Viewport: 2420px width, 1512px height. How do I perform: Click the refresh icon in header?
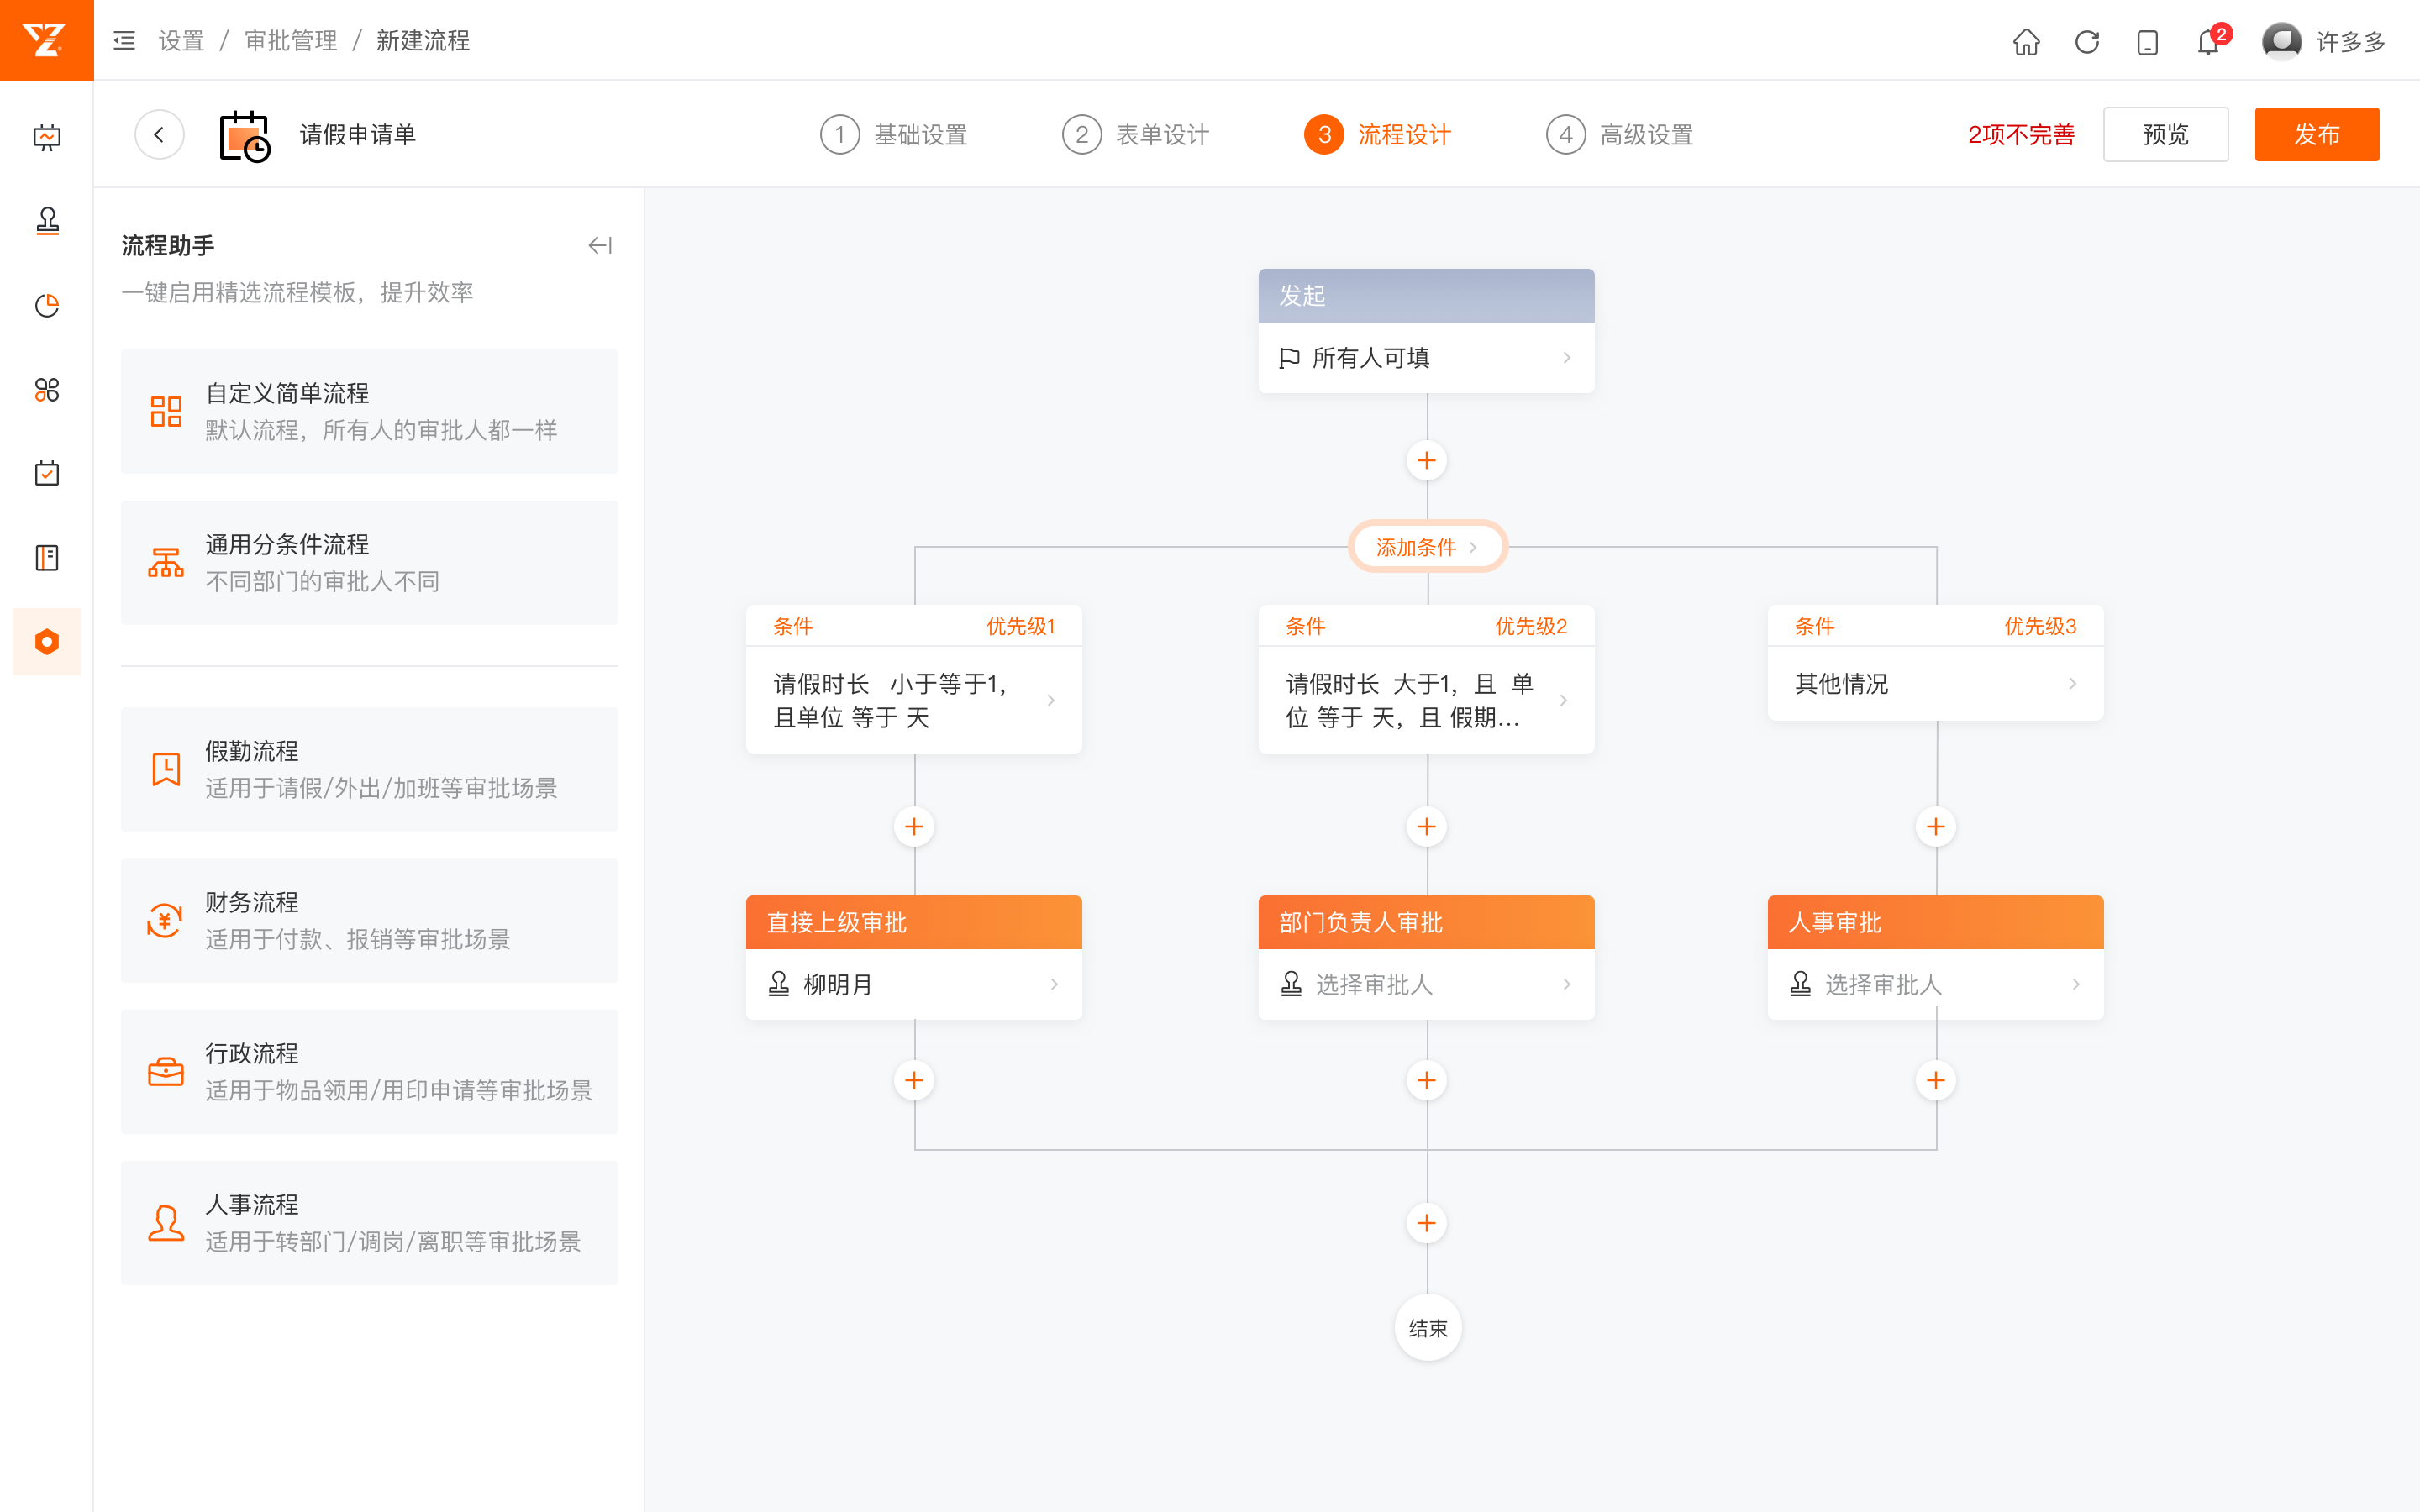click(2087, 41)
